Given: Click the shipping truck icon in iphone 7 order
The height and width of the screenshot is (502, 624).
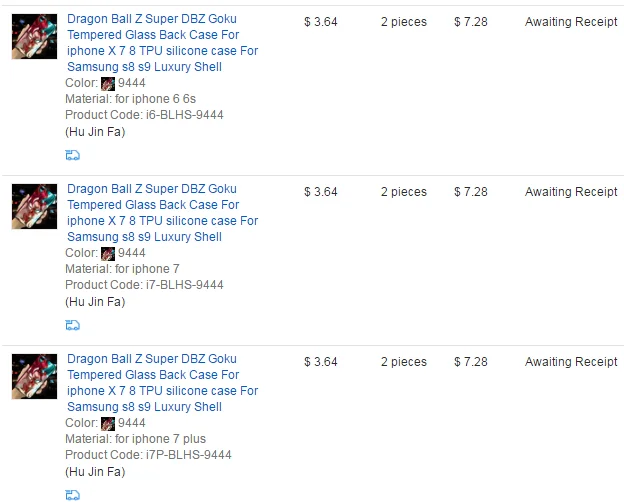Looking at the screenshot, I should tap(72, 325).
